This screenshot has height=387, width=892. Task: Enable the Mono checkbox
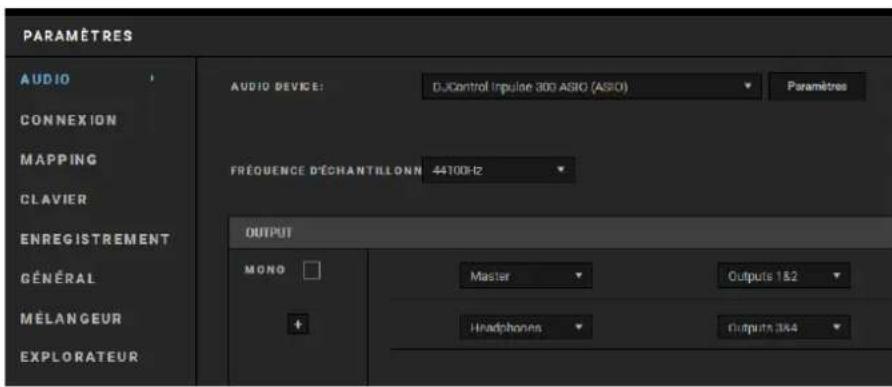pyautogui.click(x=312, y=270)
